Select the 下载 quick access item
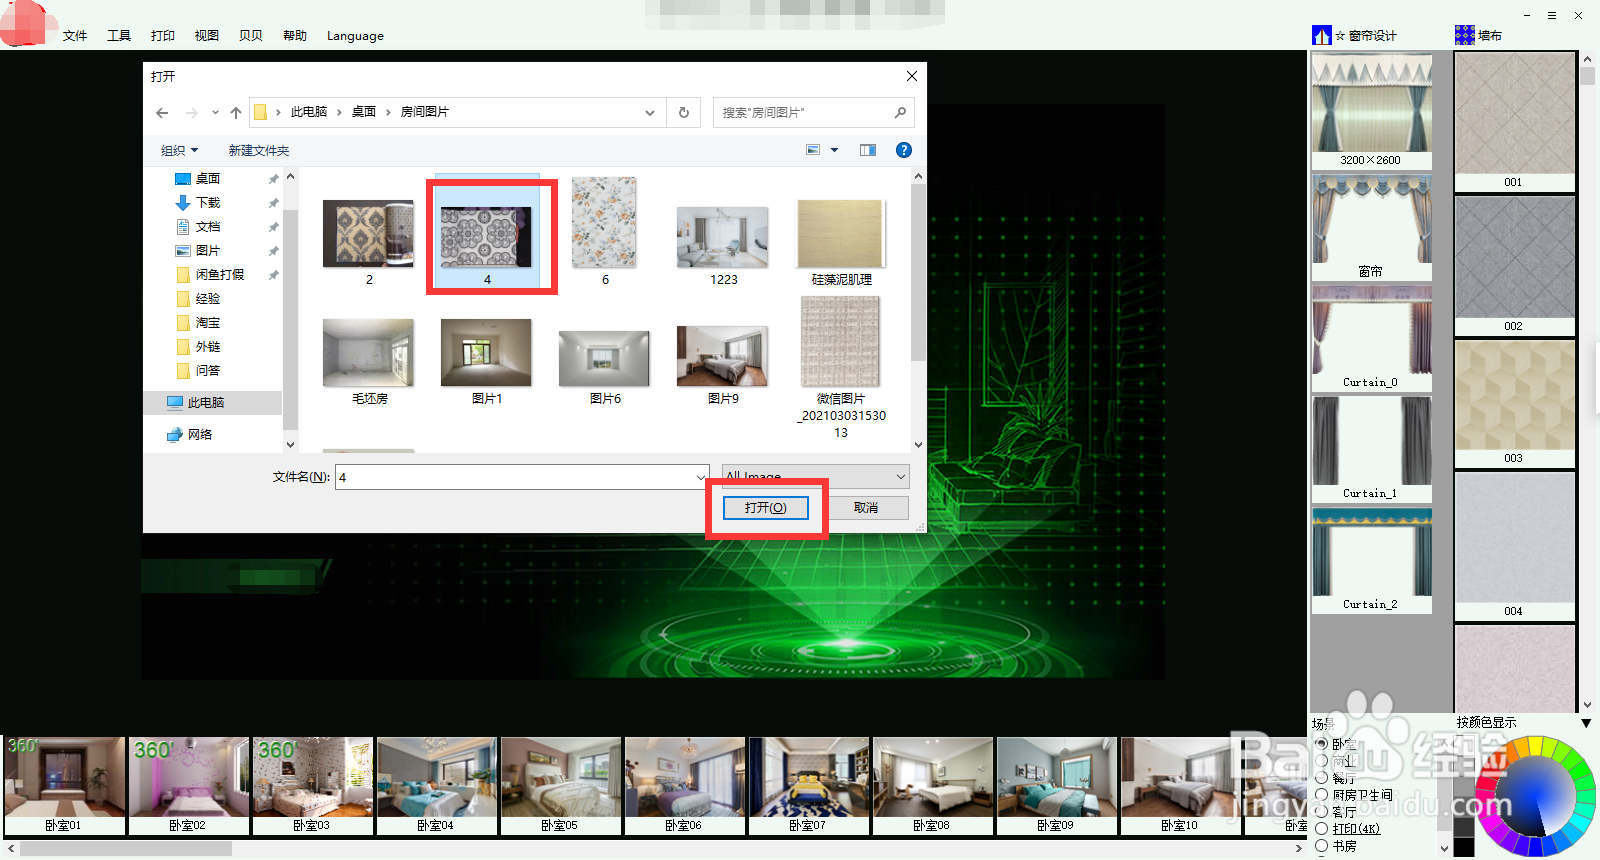The height and width of the screenshot is (860, 1600). 208,203
